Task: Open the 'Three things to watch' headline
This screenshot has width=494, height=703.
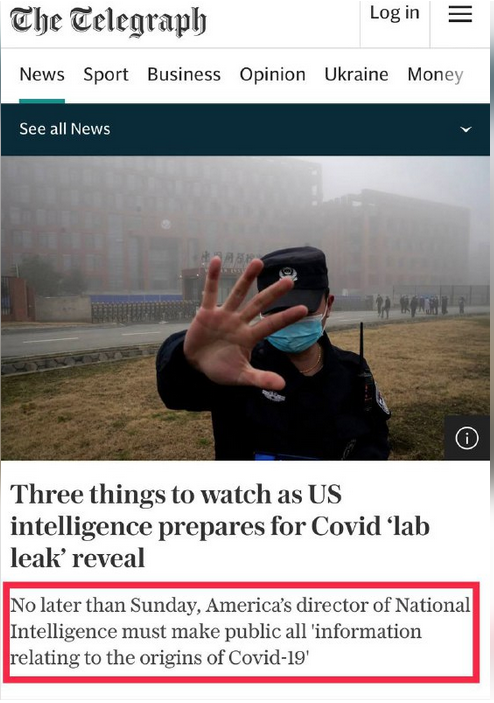Action: 220,526
